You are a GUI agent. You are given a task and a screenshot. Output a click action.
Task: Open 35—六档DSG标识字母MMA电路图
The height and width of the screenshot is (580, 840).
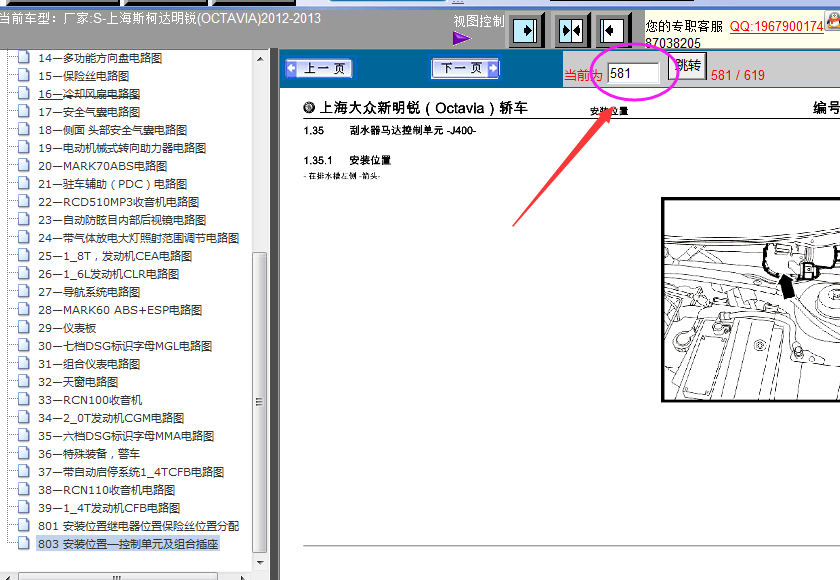click(126, 436)
